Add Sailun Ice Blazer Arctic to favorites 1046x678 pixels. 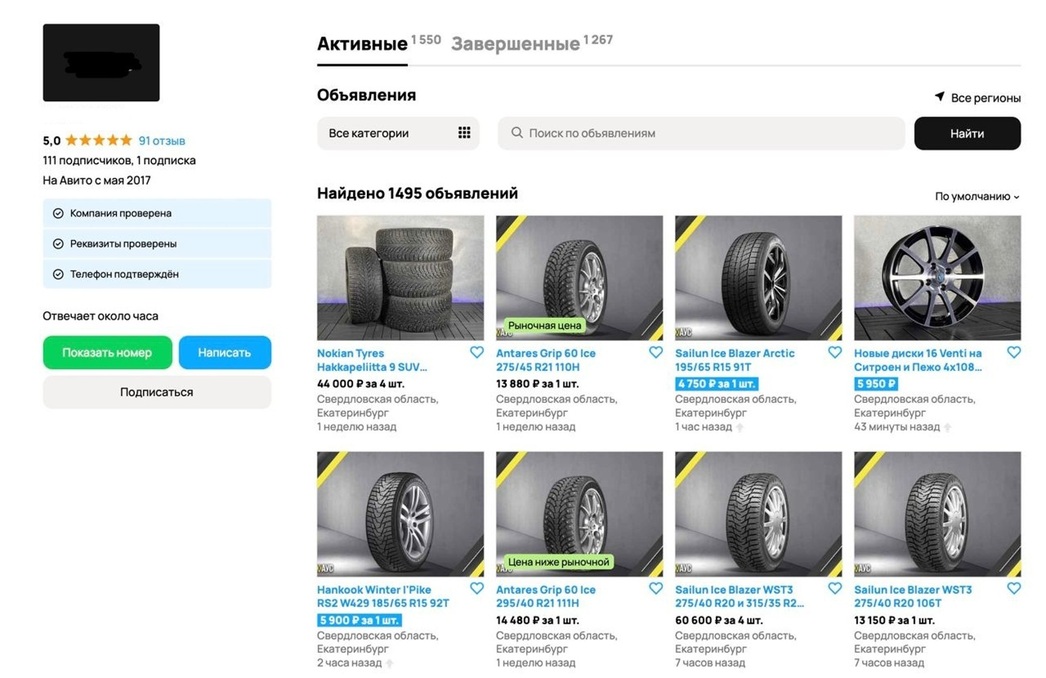835,353
